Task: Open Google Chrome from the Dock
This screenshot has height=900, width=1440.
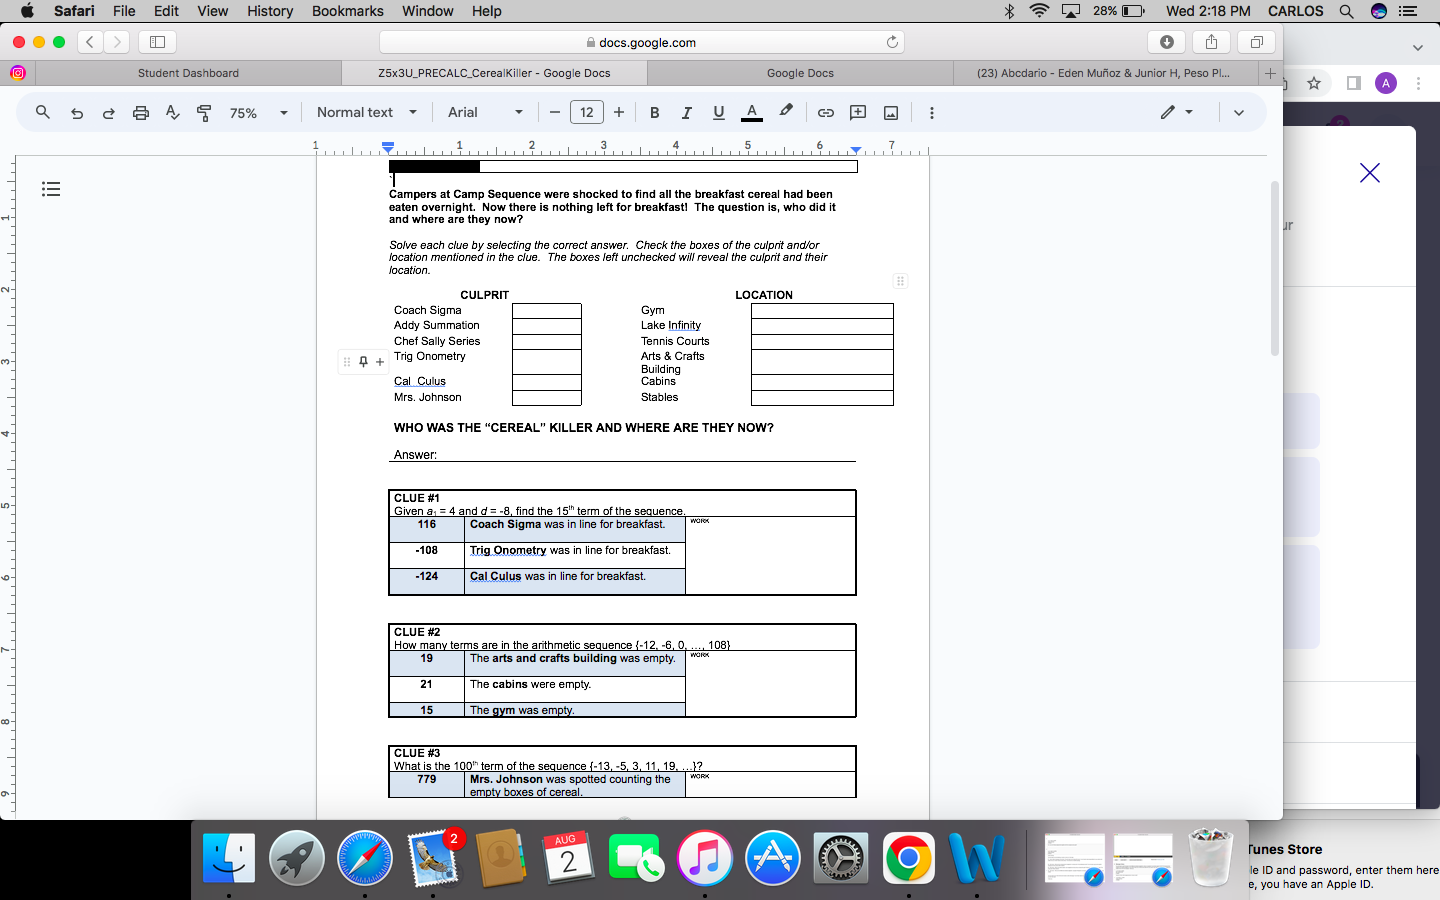Action: coord(909,858)
